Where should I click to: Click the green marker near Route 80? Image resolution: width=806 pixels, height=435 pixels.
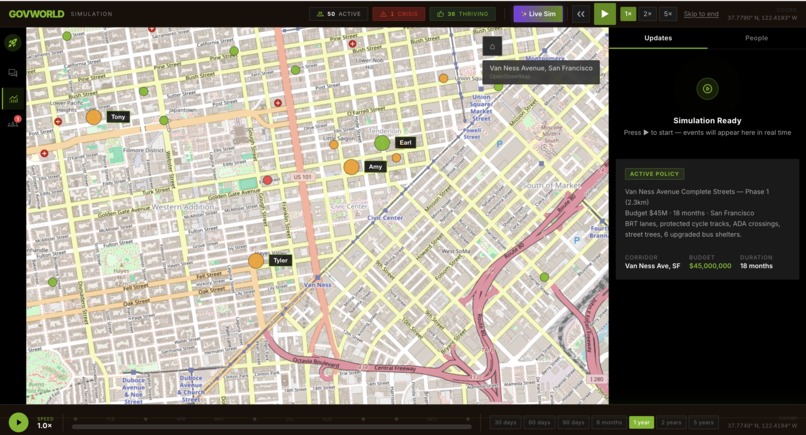[544, 277]
